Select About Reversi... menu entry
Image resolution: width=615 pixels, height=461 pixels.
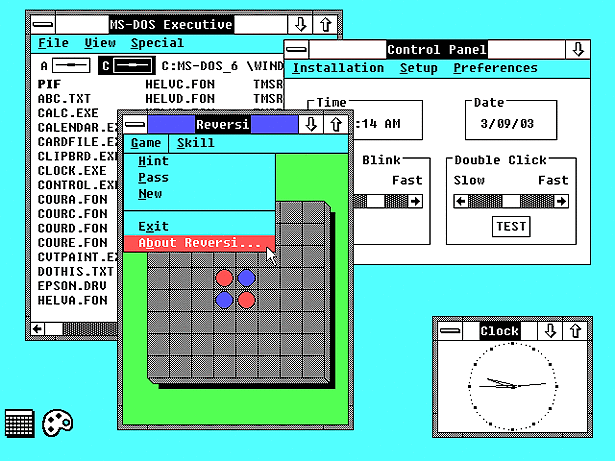coord(199,243)
